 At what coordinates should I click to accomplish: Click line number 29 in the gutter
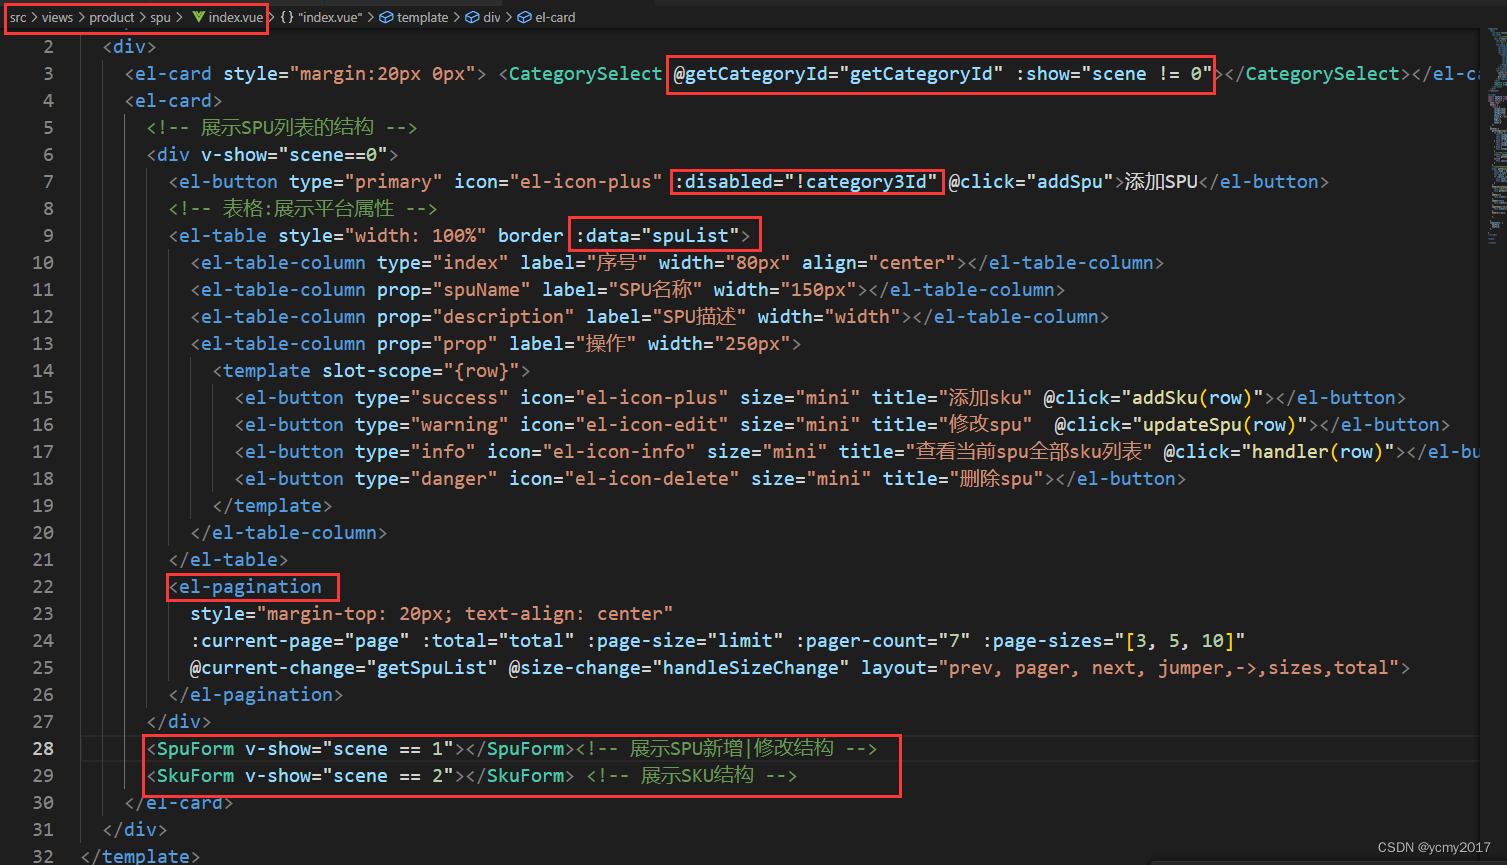pyautogui.click(x=43, y=776)
